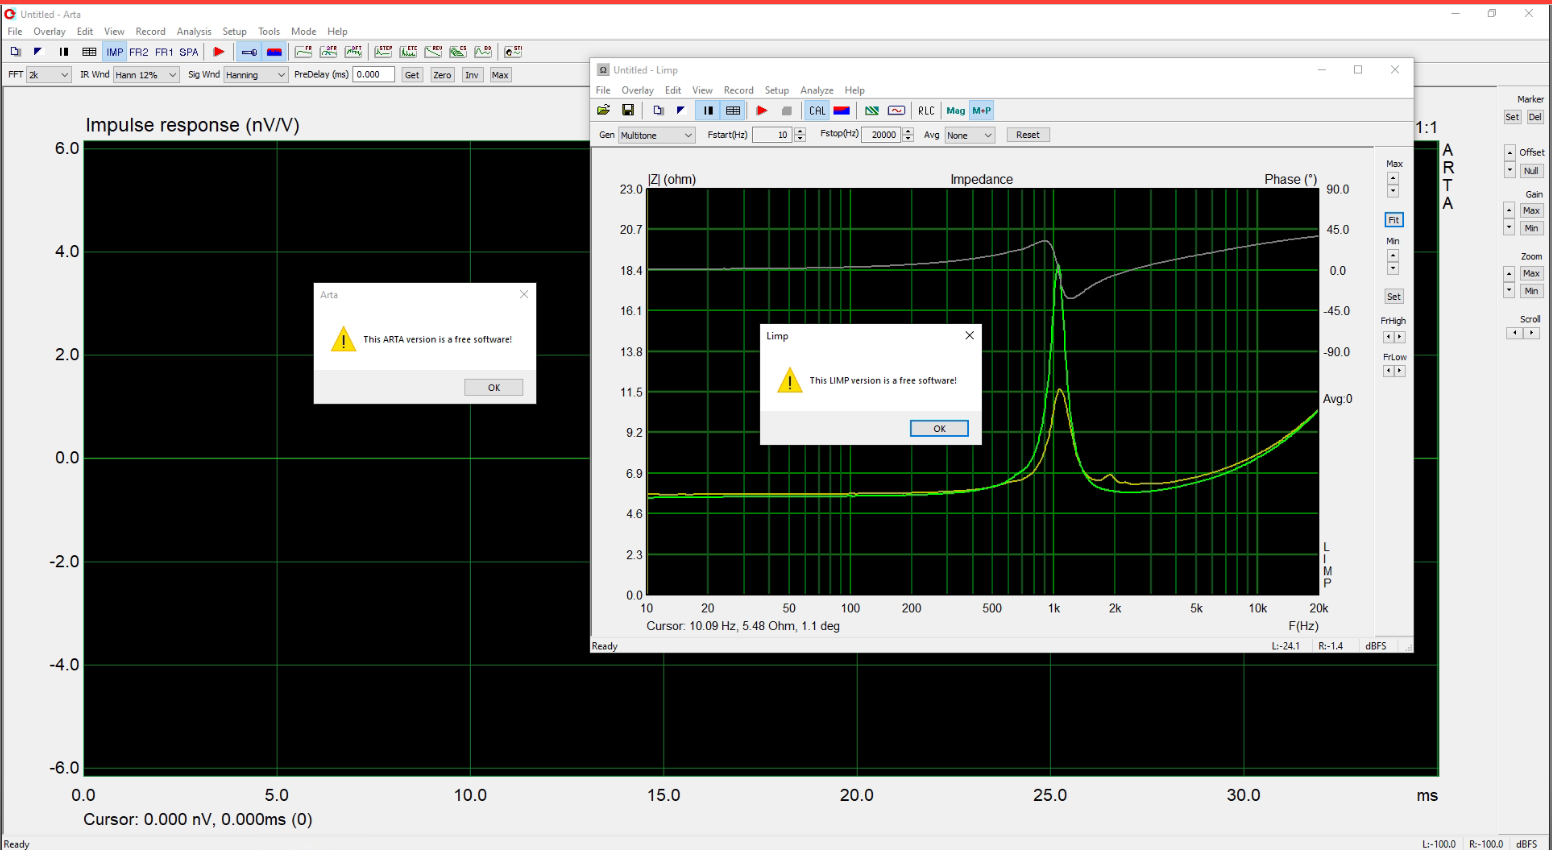Open the Gen Multitone dropdown in Limp
Screen dimensions: 1552x850
coord(656,135)
